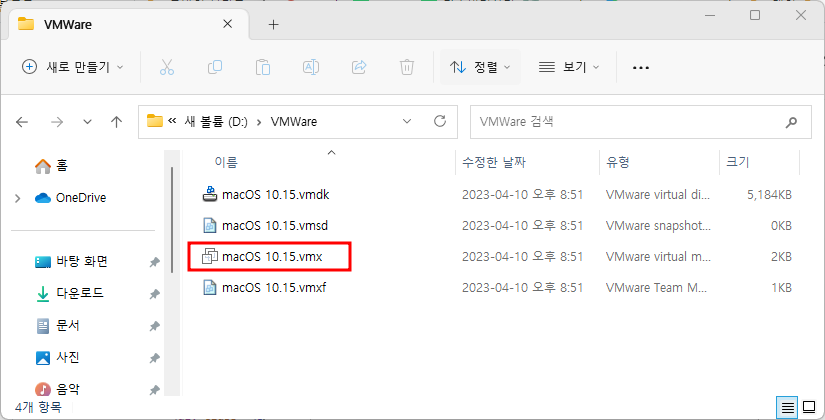The width and height of the screenshot is (825, 420).
Task: Click the Rename icon in toolbar
Action: point(311,67)
